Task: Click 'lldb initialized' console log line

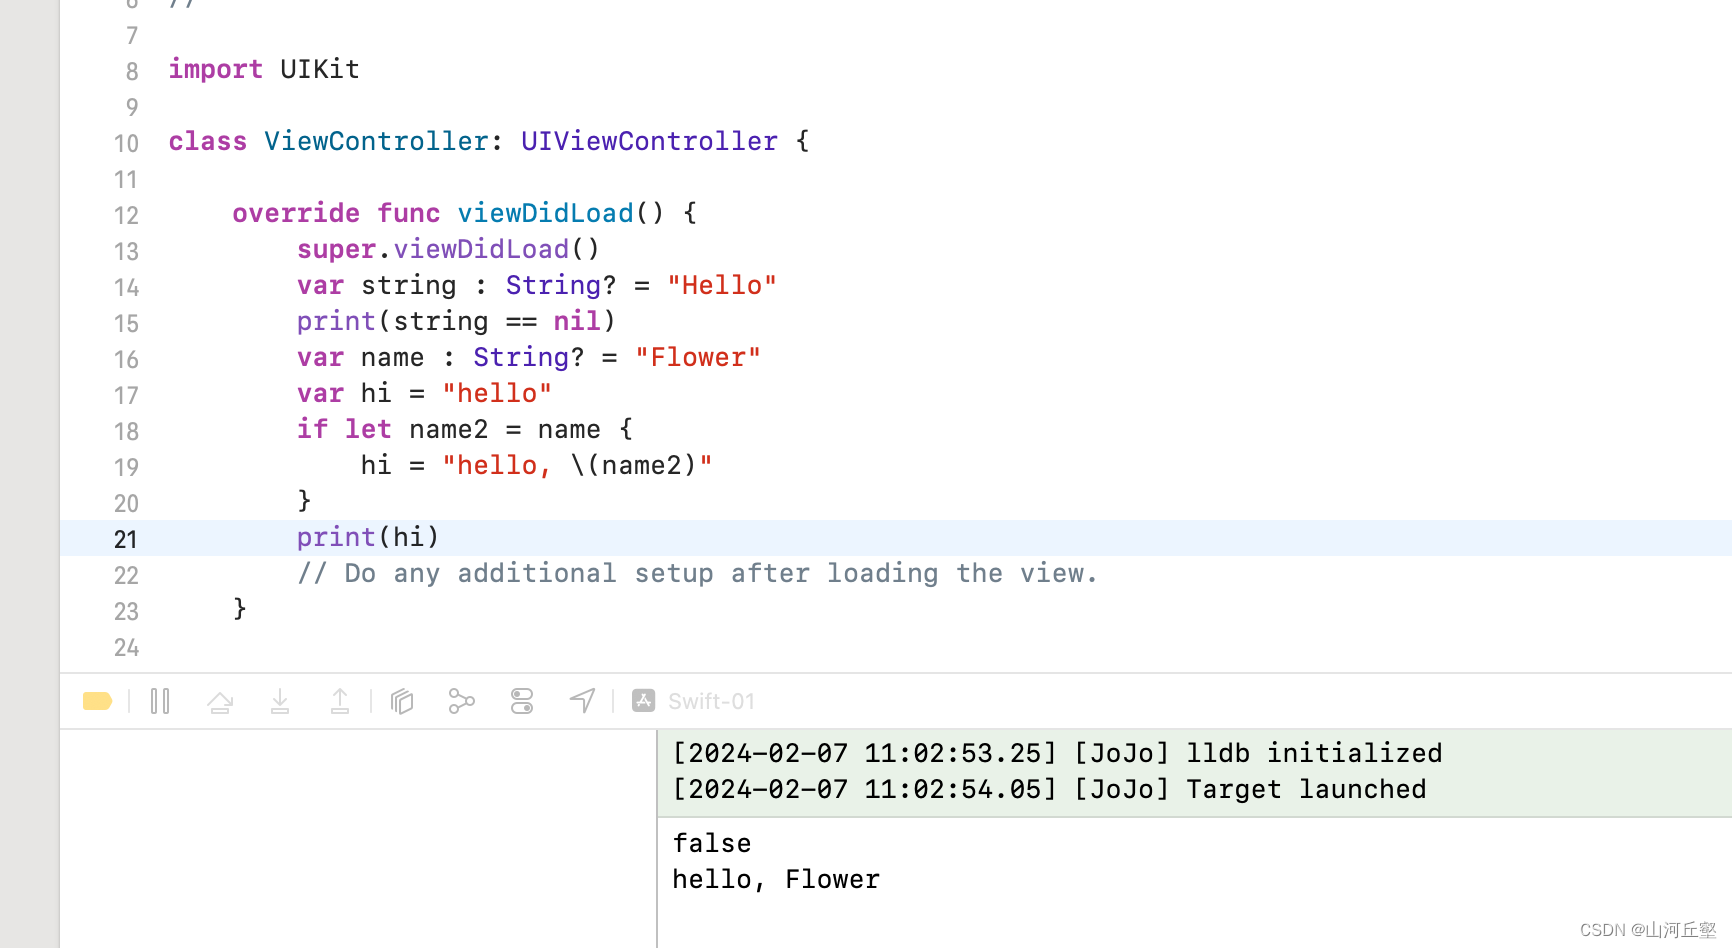Action: point(1057,753)
